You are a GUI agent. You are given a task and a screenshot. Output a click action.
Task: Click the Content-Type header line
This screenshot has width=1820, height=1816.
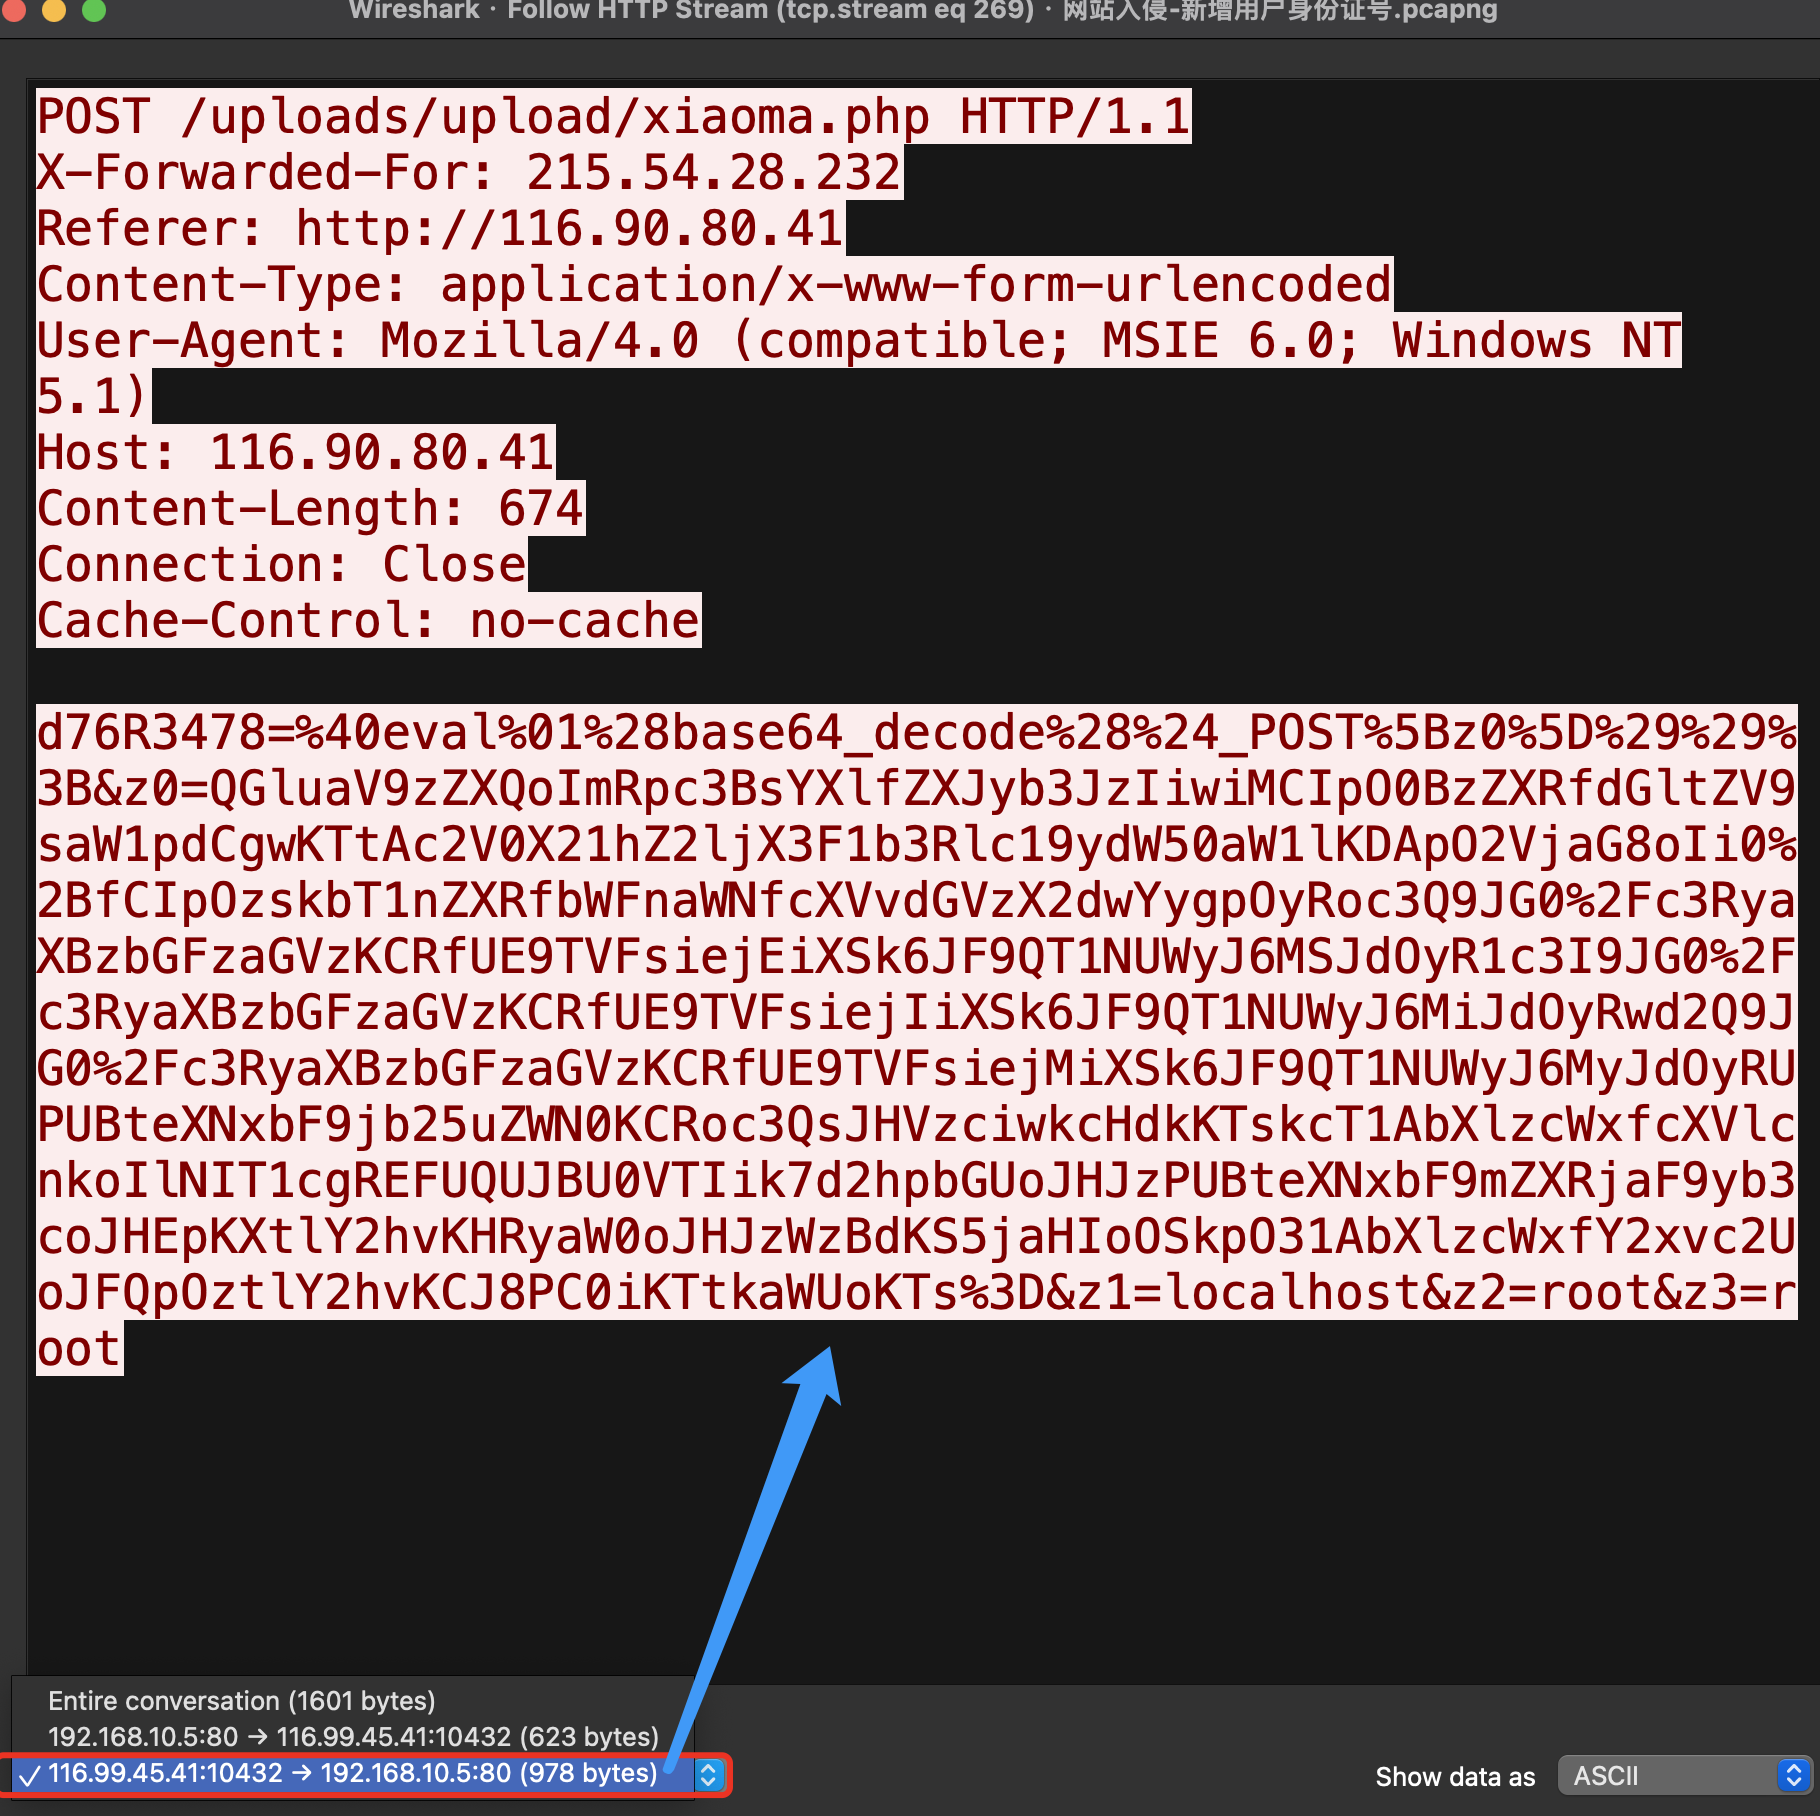(x=713, y=285)
